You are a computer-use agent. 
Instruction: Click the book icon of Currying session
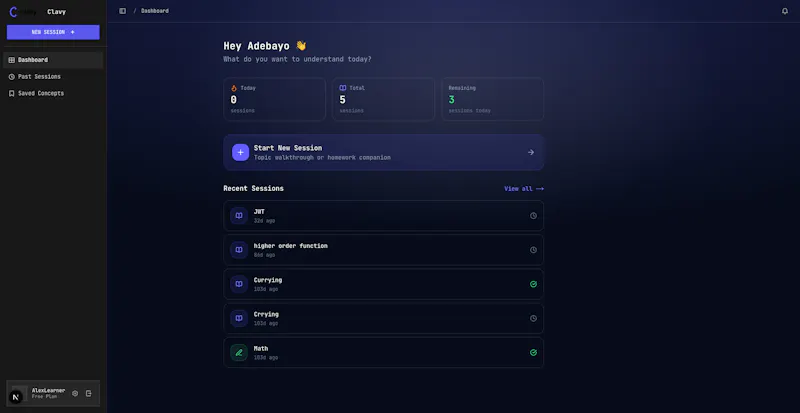coord(239,284)
